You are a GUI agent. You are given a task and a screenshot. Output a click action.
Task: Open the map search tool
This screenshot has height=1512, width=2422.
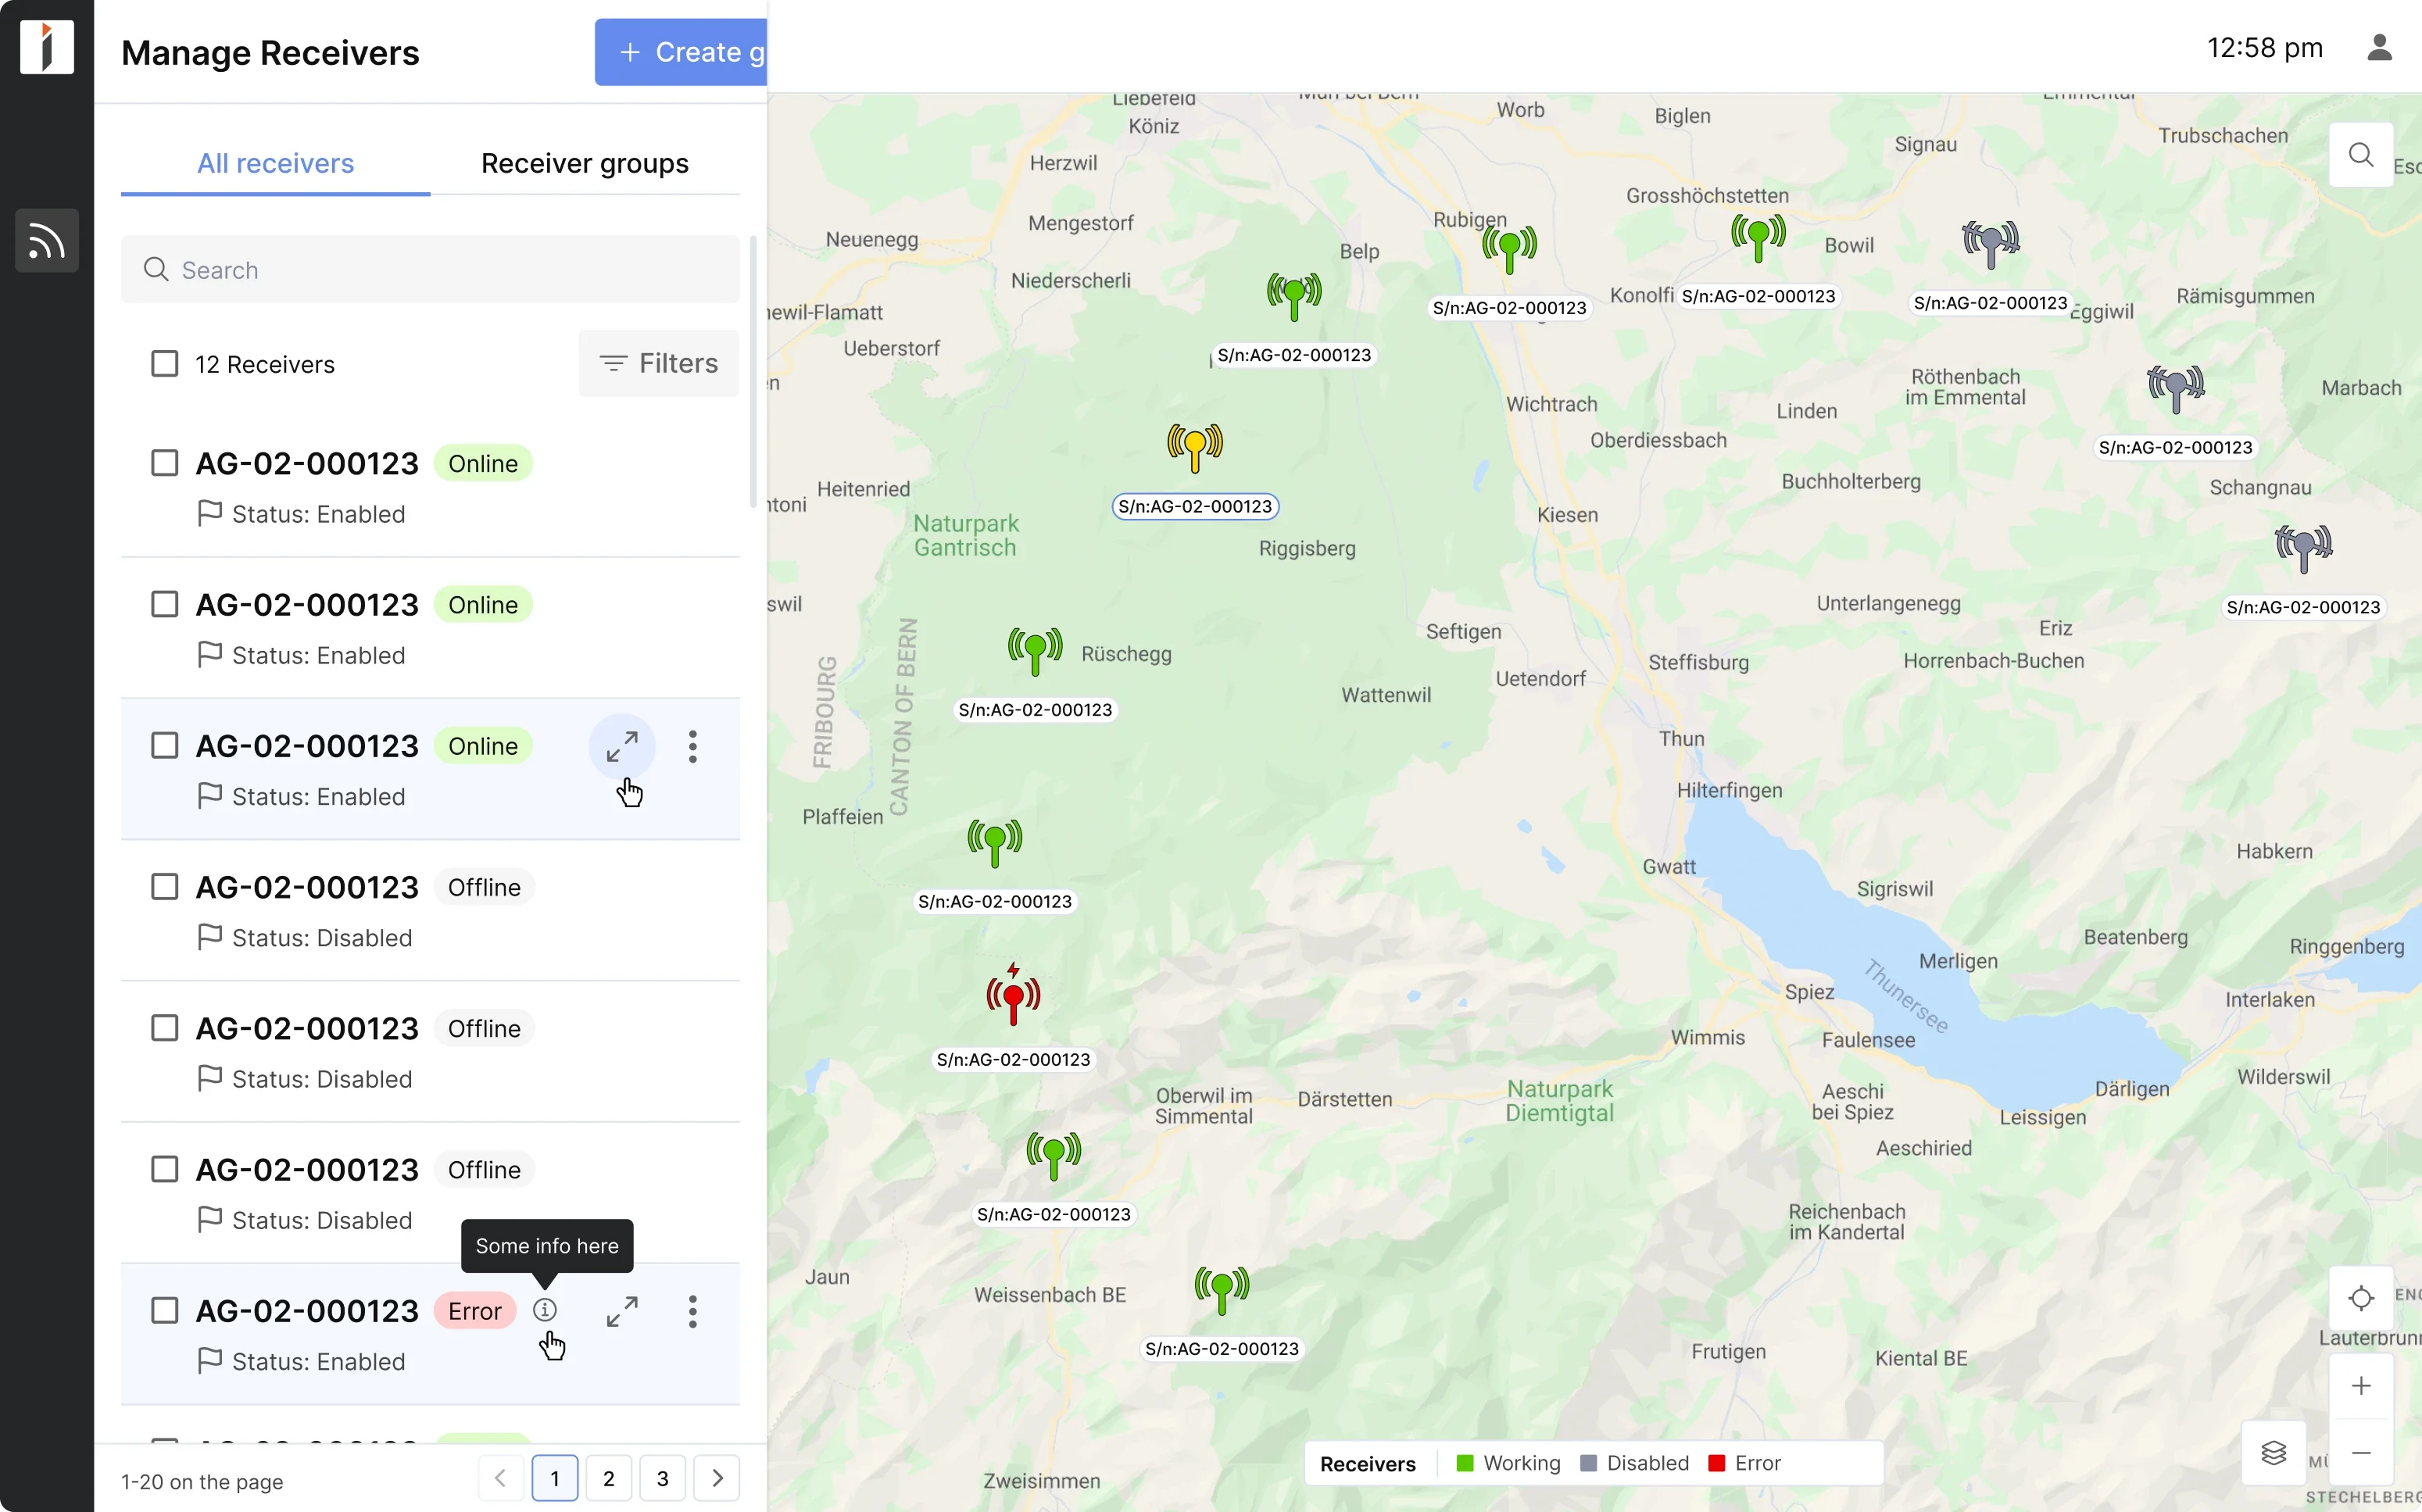point(2361,155)
